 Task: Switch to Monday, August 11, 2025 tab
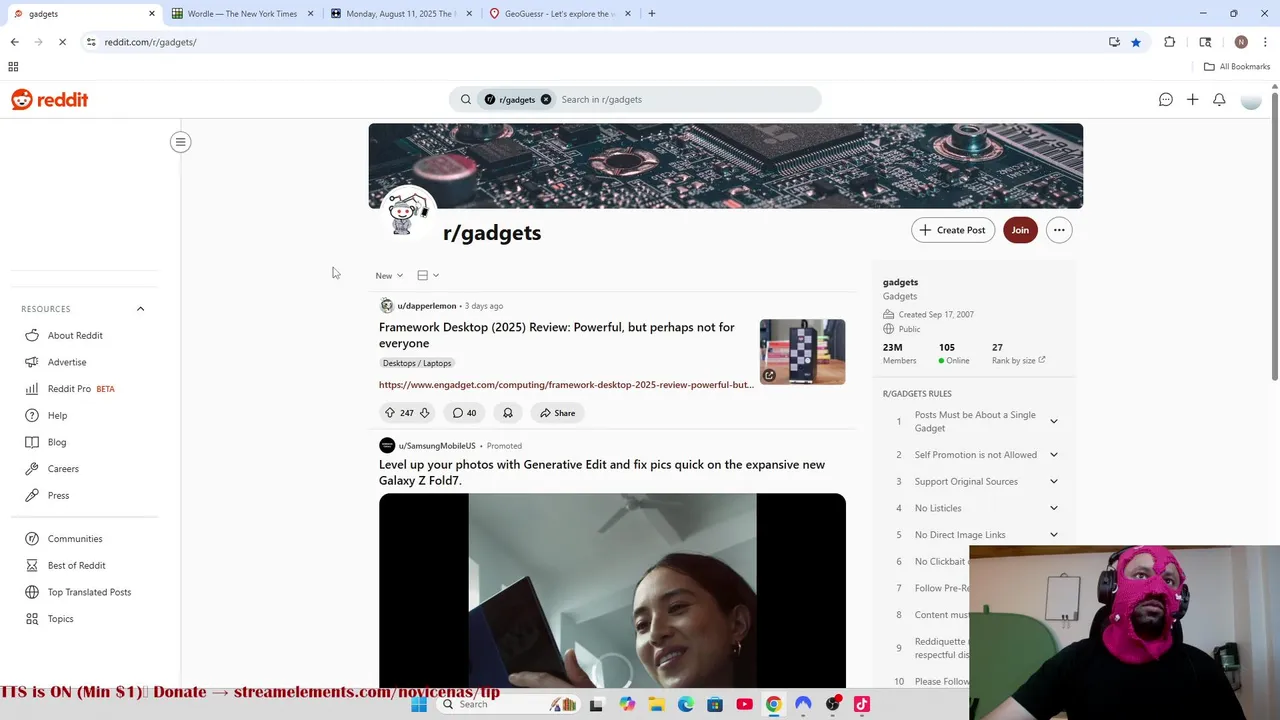click(x=400, y=14)
